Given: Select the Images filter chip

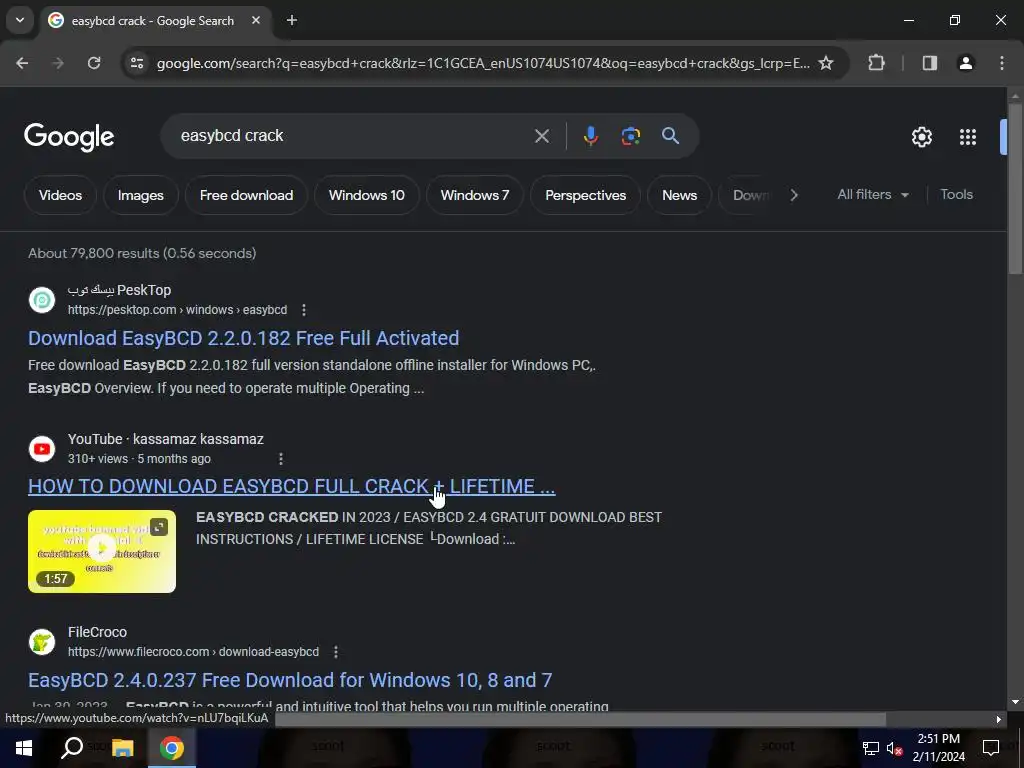Looking at the screenshot, I should coord(140,195).
